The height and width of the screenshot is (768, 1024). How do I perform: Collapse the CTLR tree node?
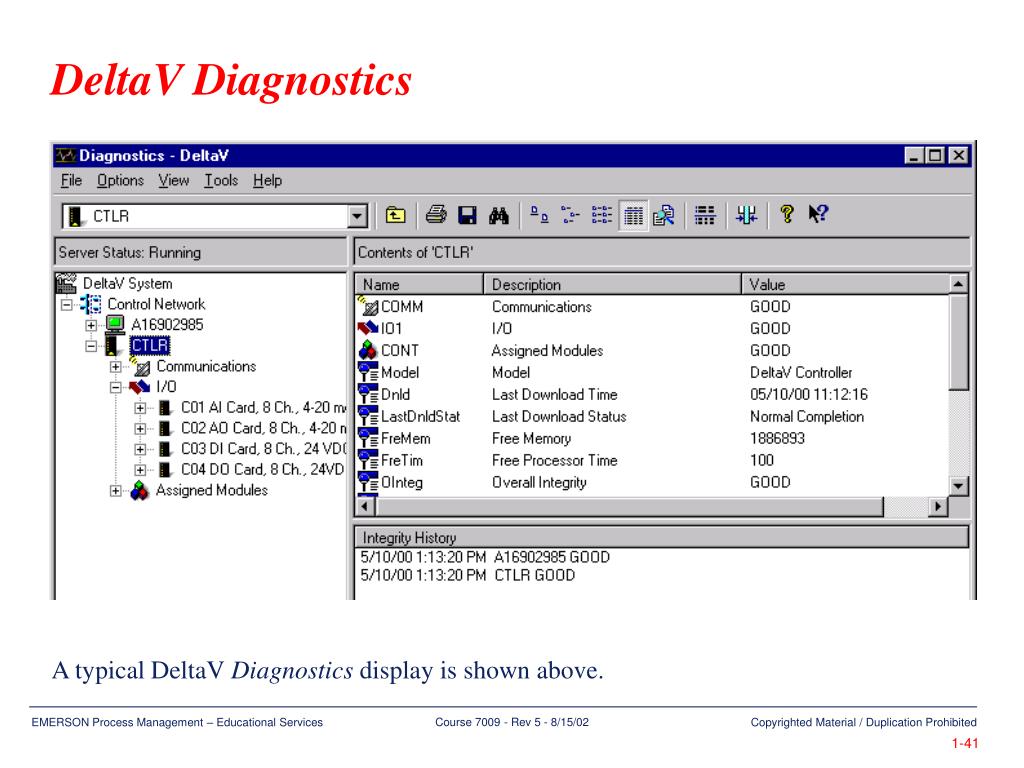point(91,345)
